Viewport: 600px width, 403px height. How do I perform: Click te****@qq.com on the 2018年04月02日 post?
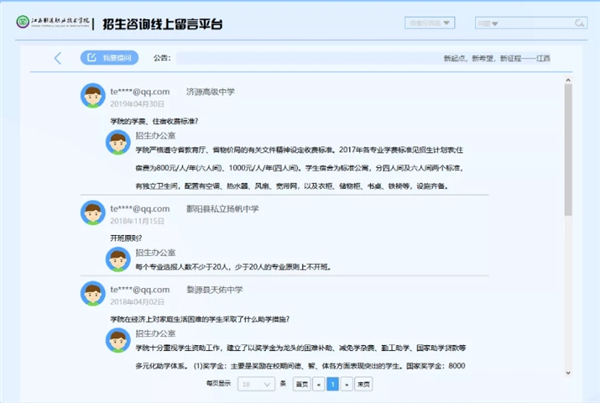tap(140, 290)
